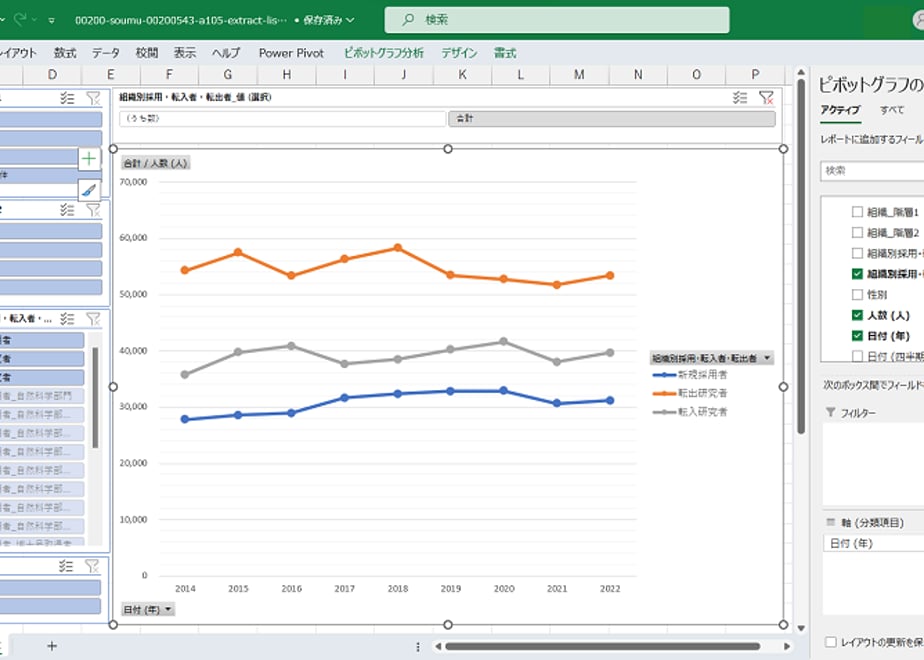This screenshot has height=660, width=924.
Task: Open the 日付 (年) item in the axis area
Action: (874, 543)
